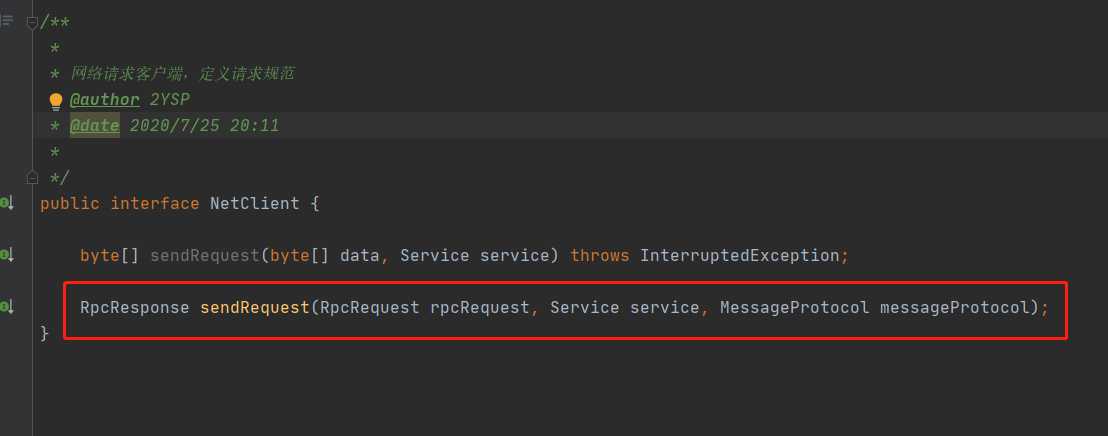Click the highlighted sendRequest method name

[x=255, y=307]
